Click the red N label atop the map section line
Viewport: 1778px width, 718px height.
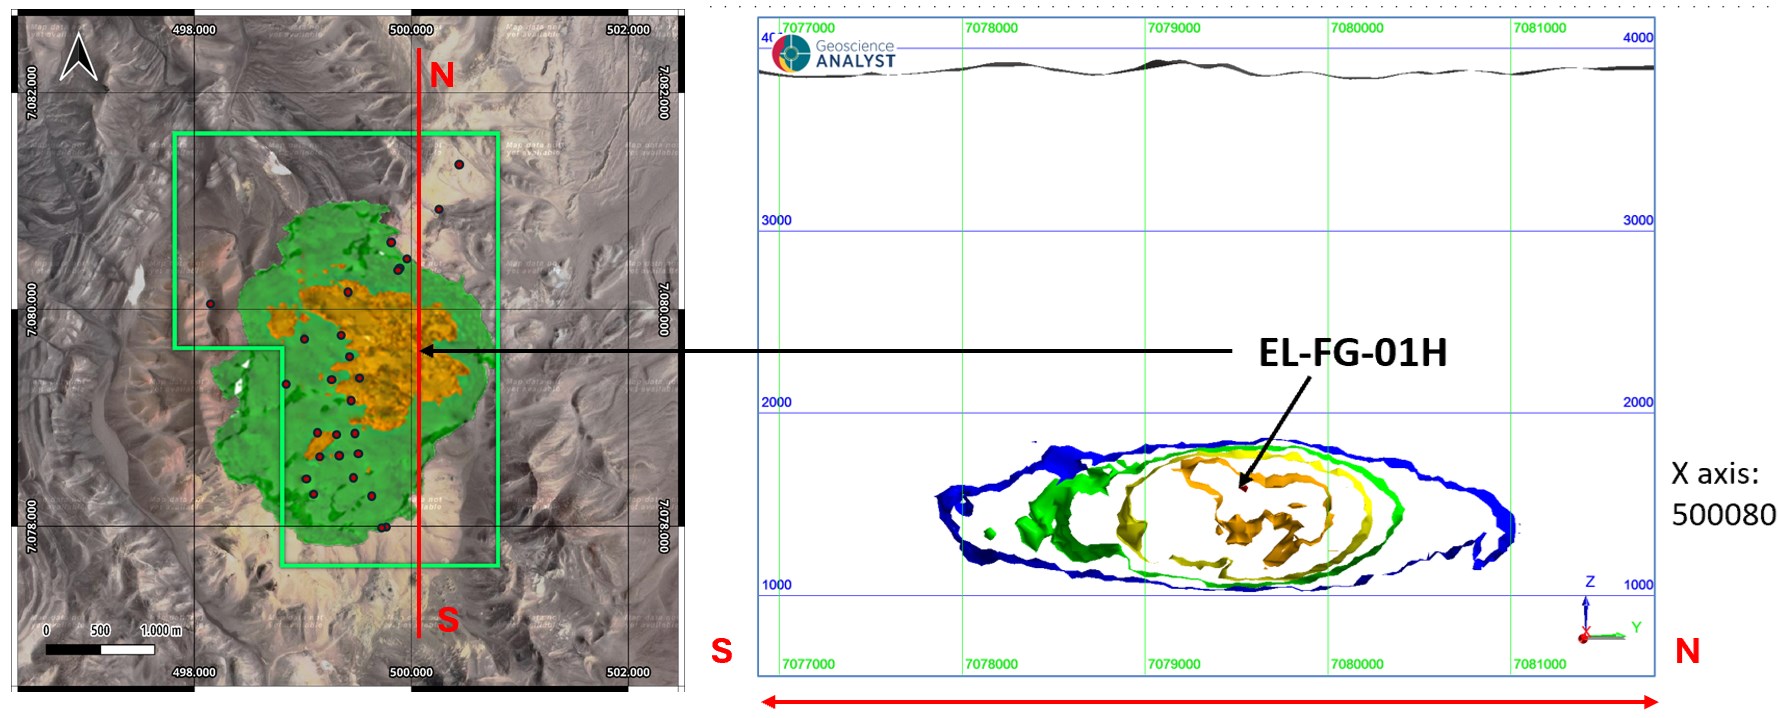[441, 75]
